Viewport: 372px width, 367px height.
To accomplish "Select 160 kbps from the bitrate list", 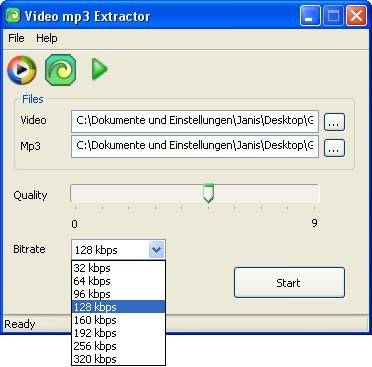I will tap(118, 320).
